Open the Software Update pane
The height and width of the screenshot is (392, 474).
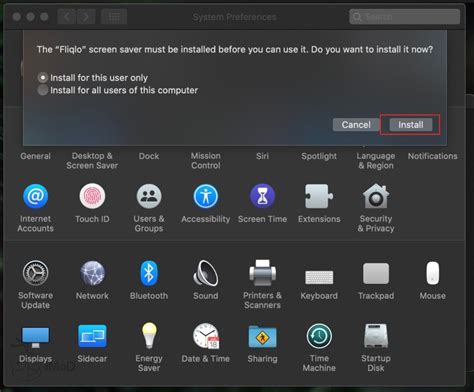35,273
